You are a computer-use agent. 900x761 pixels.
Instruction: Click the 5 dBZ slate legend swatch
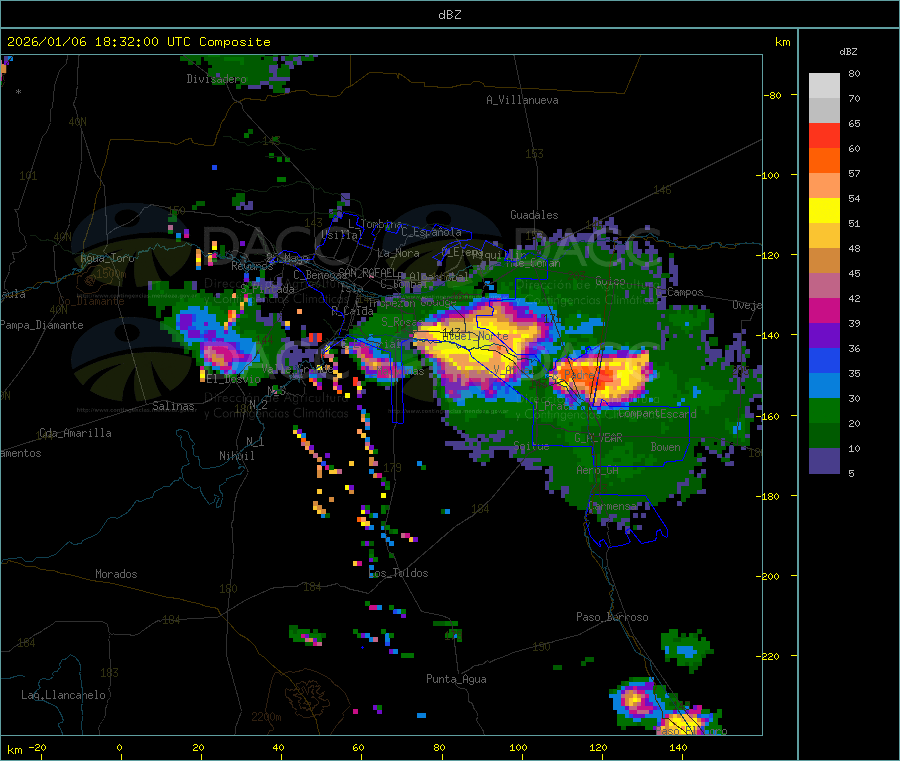tap(824, 461)
